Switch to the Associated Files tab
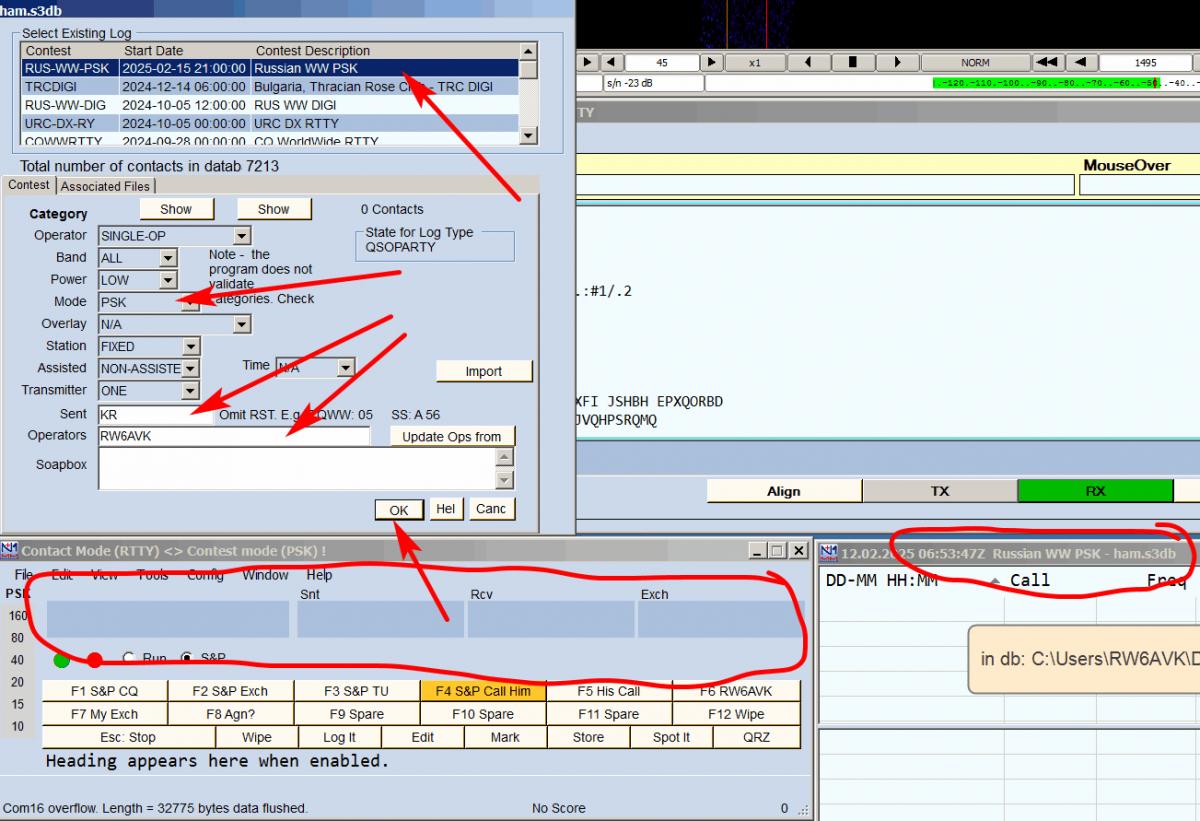This screenshot has width=1200, height=821. pyautogui.click(x=105, y=186)
